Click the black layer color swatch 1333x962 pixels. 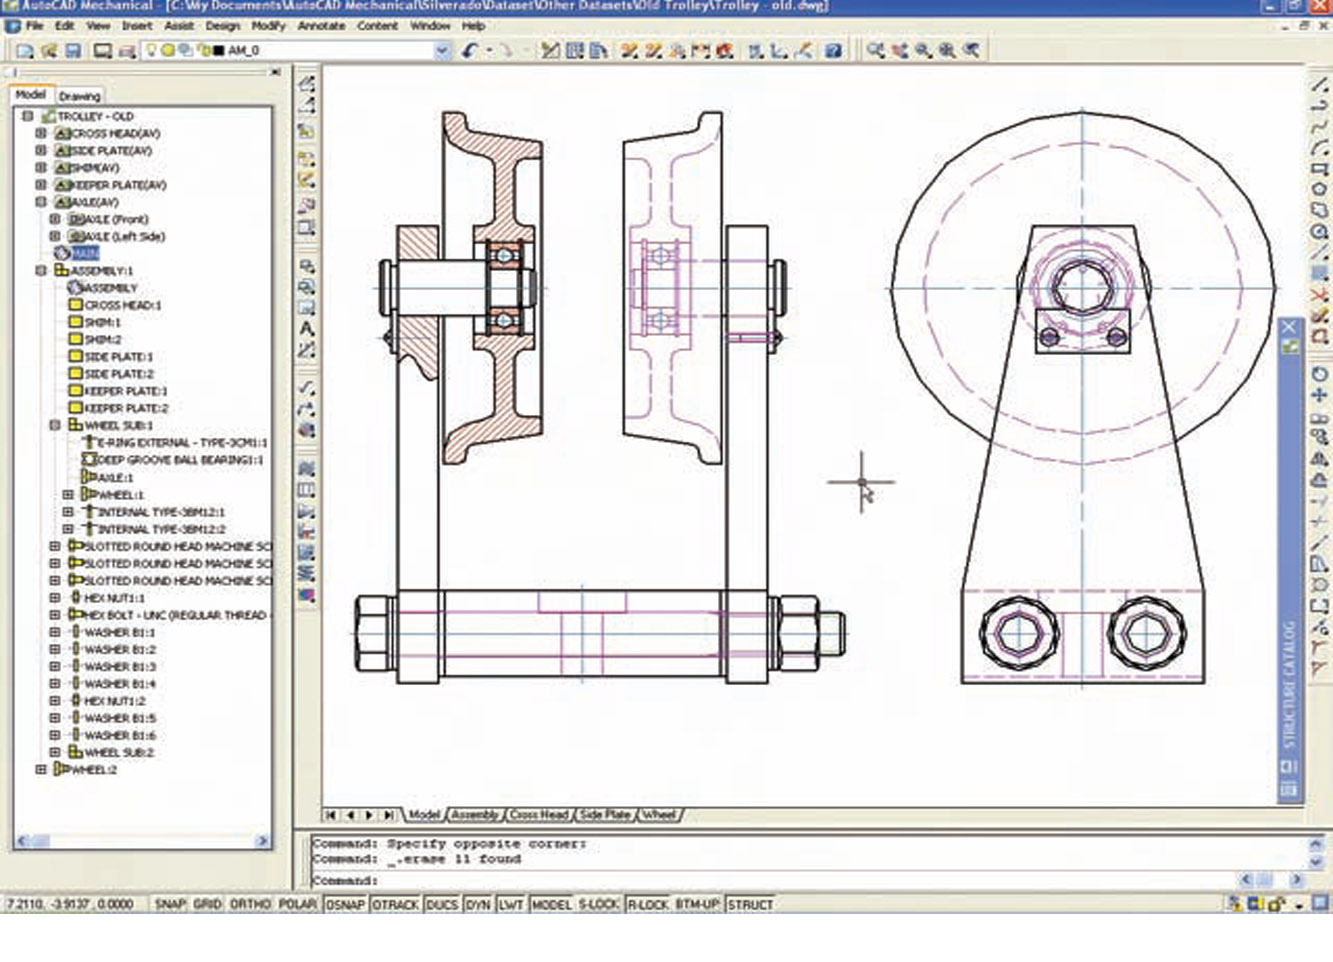pyautogui.click(x=218, y=50)
